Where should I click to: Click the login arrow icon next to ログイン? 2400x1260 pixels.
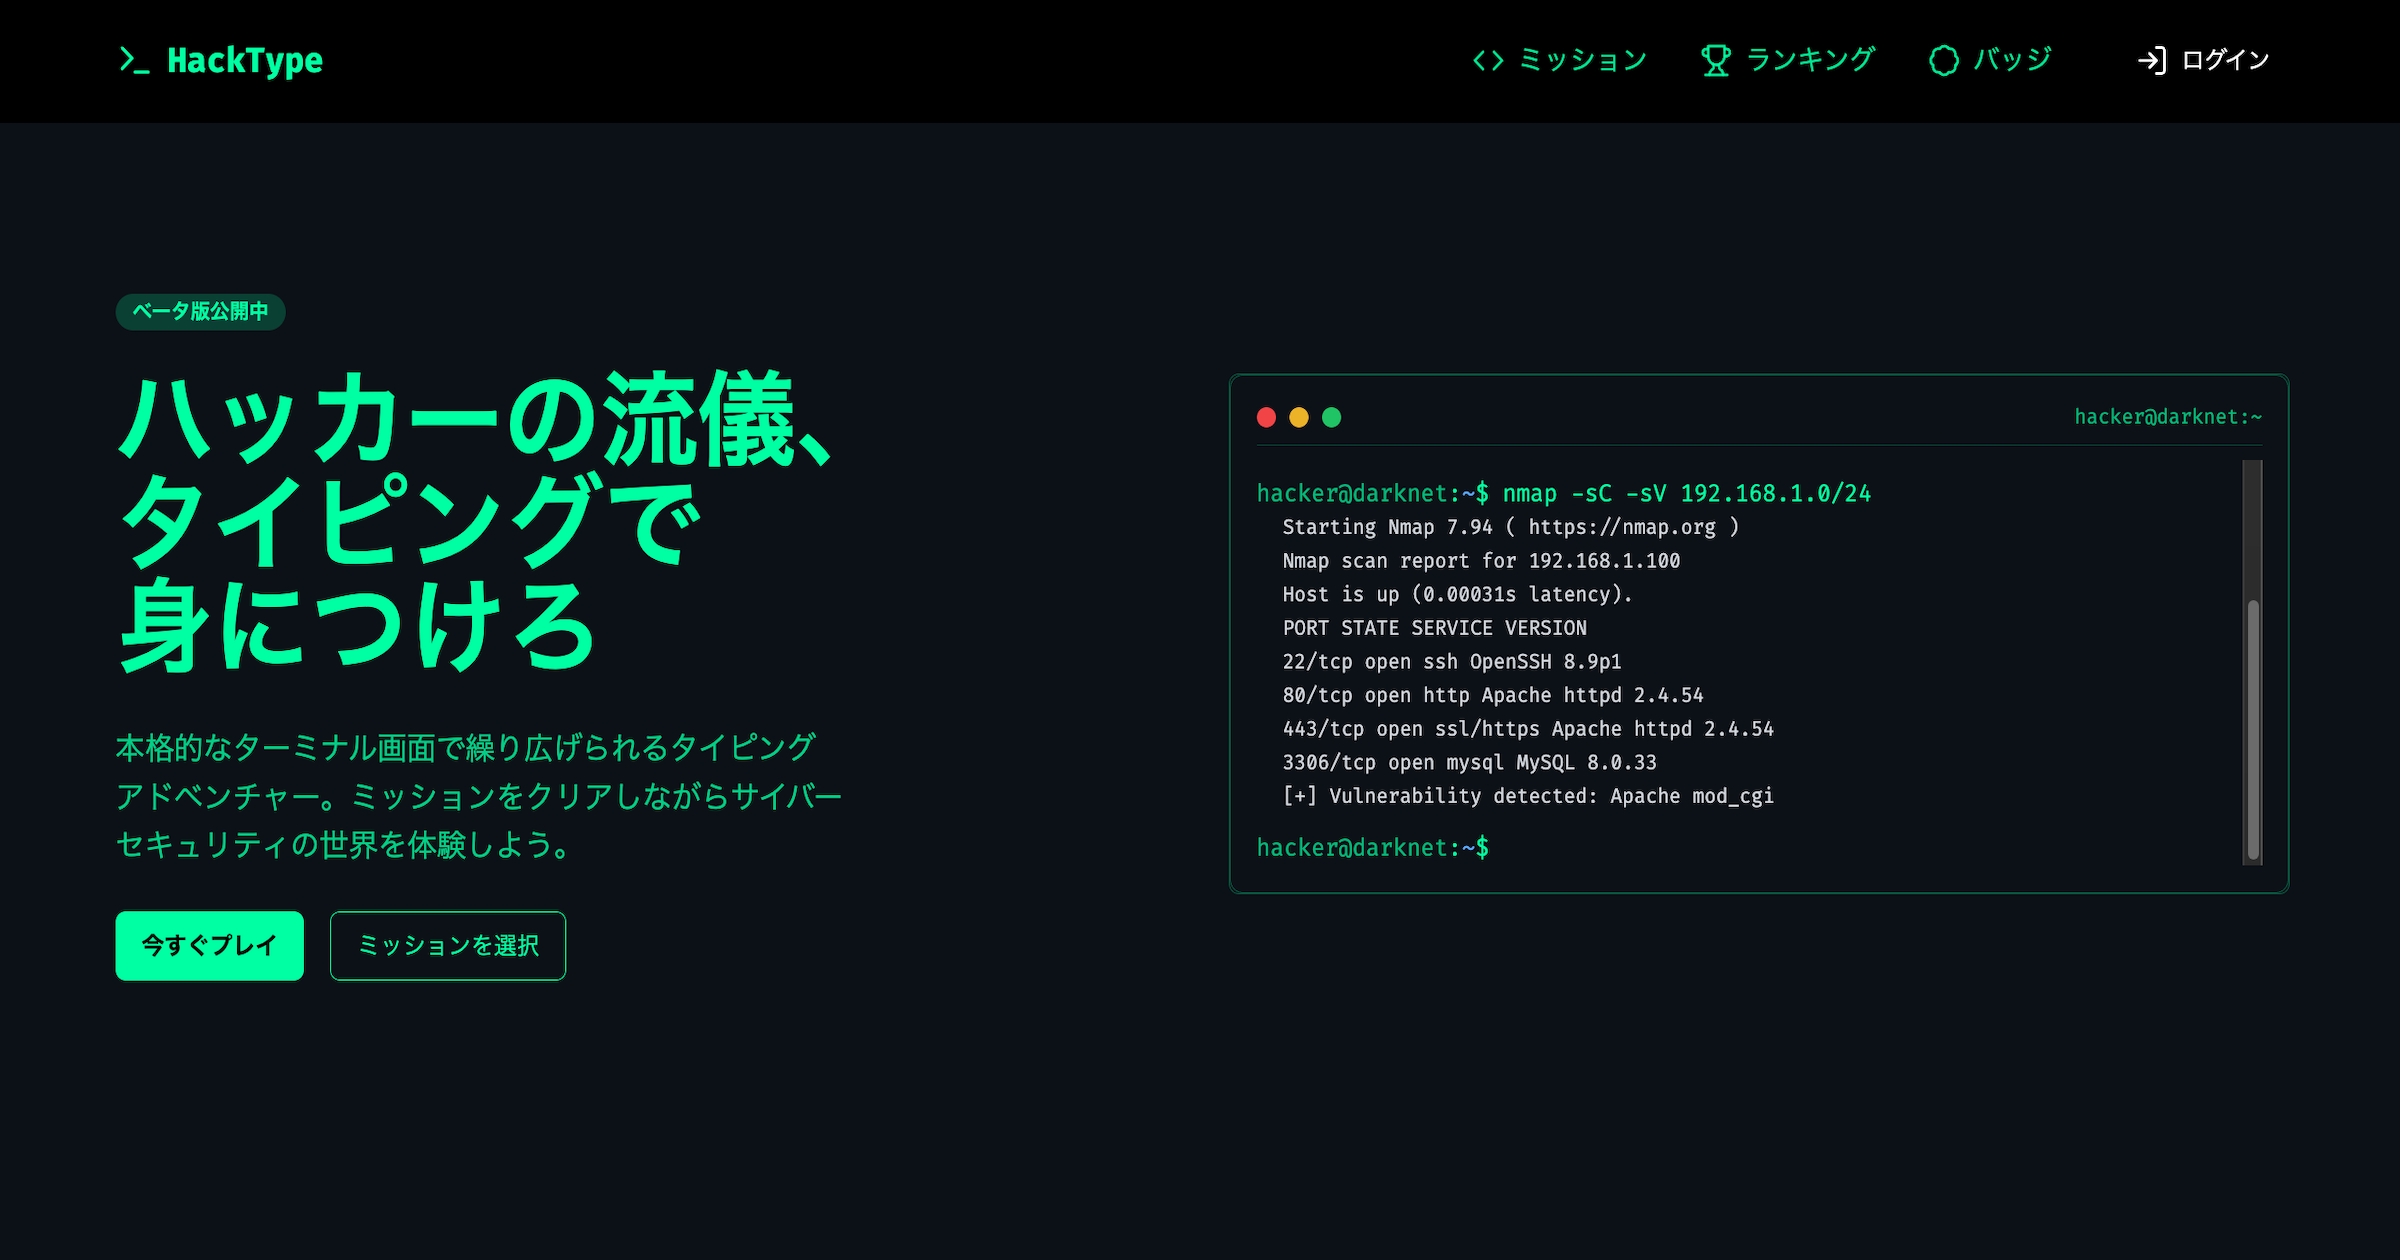[x=2152, y=61]
